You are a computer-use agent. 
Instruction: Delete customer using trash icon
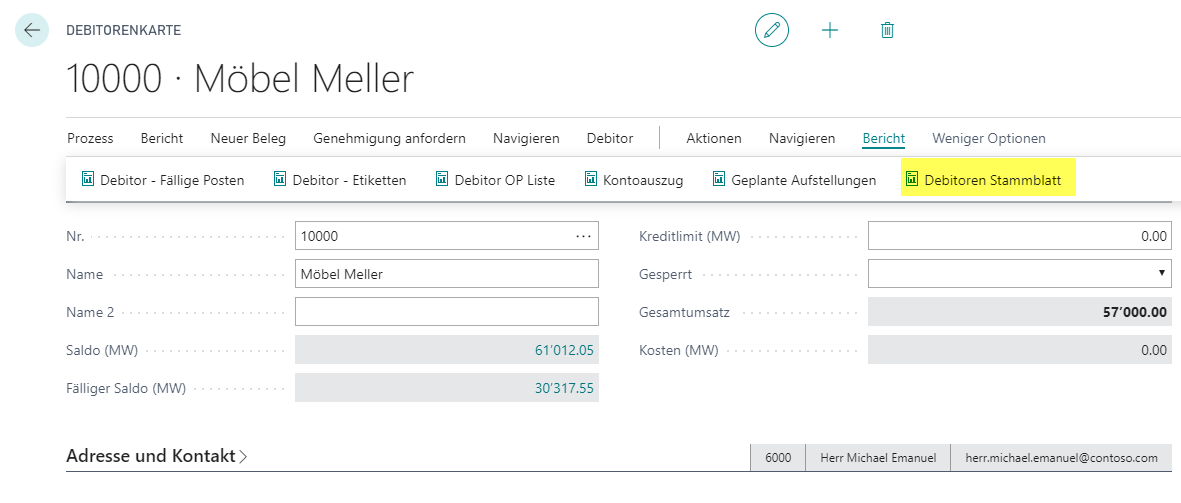click(887, 30)
